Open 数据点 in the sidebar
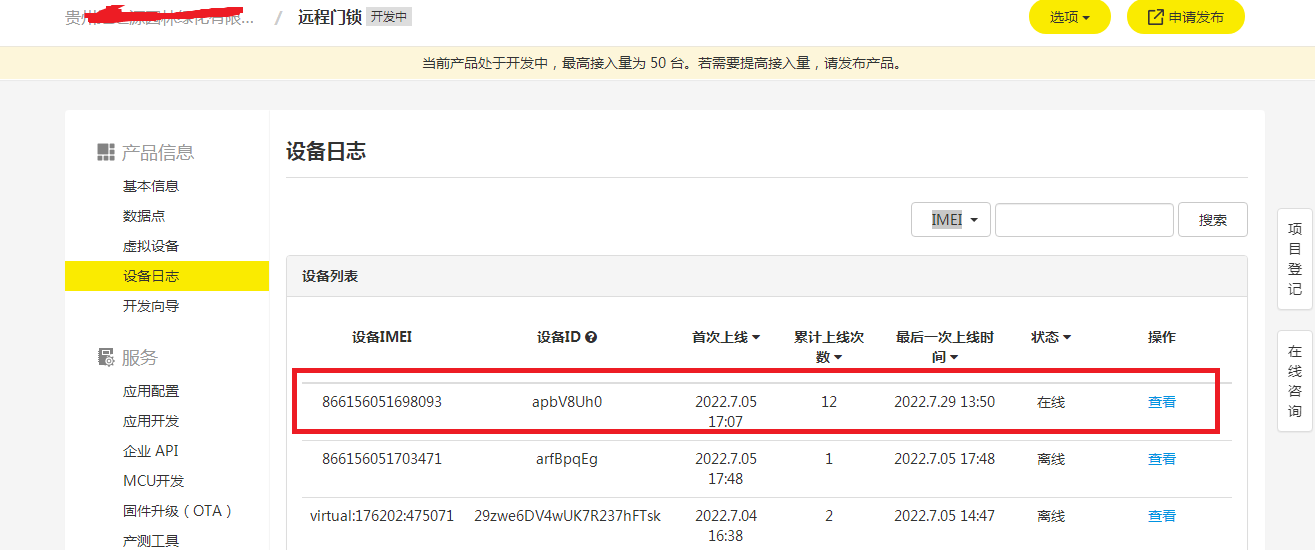Screen dimensions: 1315x550 pyautogui.click(x=144, y=216)
